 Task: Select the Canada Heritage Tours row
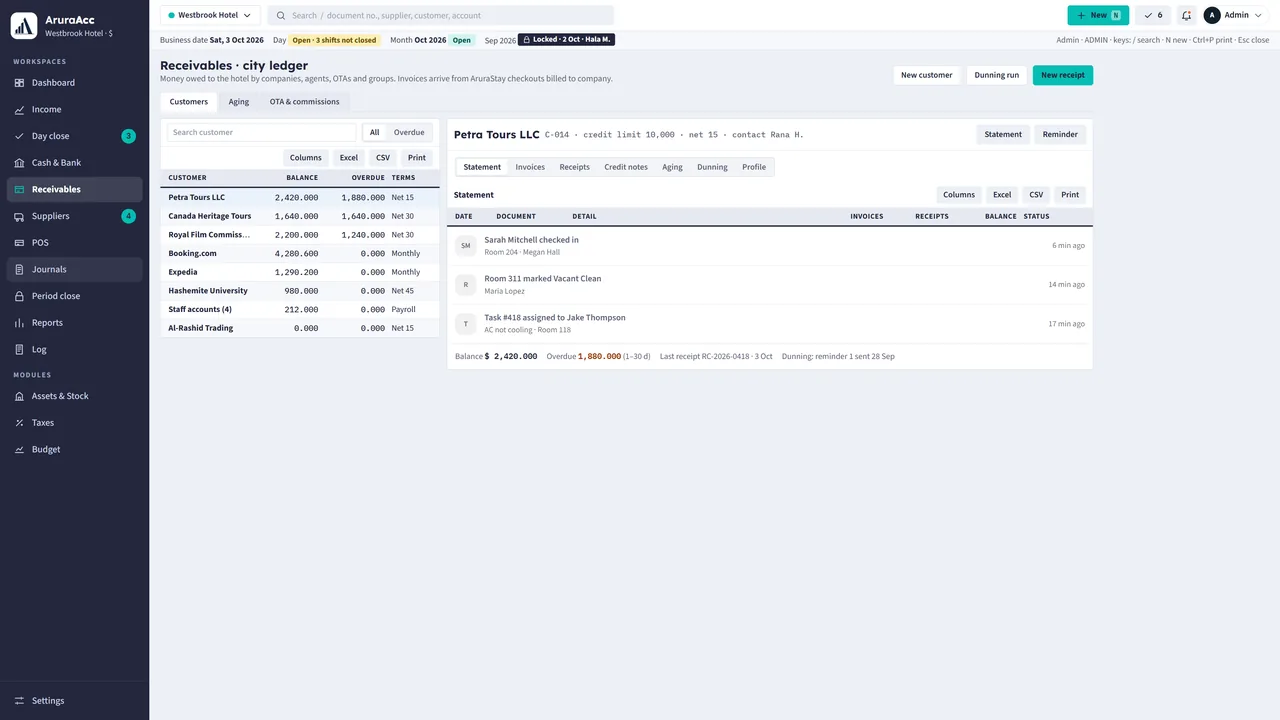click(300, 216)
